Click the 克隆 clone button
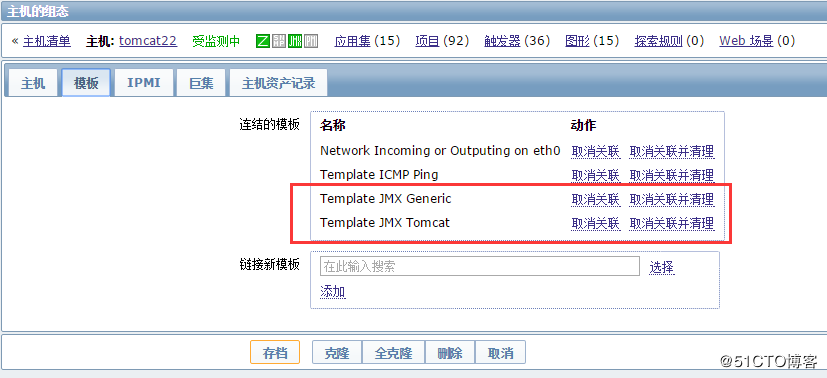 pyautogui.click(x=337, y=352)
